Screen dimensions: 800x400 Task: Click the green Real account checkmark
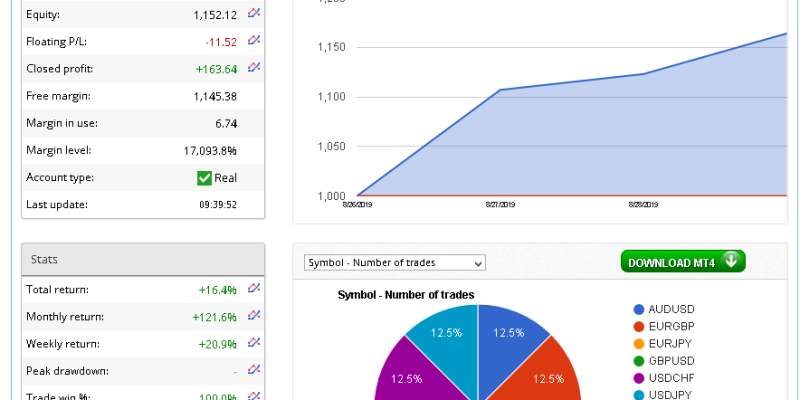(204, 178)
